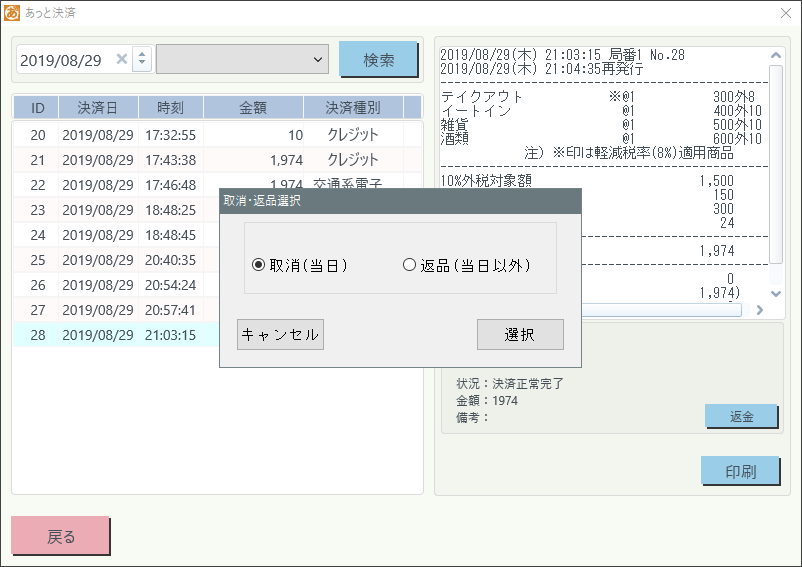Confirm with the 選択 button
This screenshot has width=802, height=567.
[x=520, y=334]
